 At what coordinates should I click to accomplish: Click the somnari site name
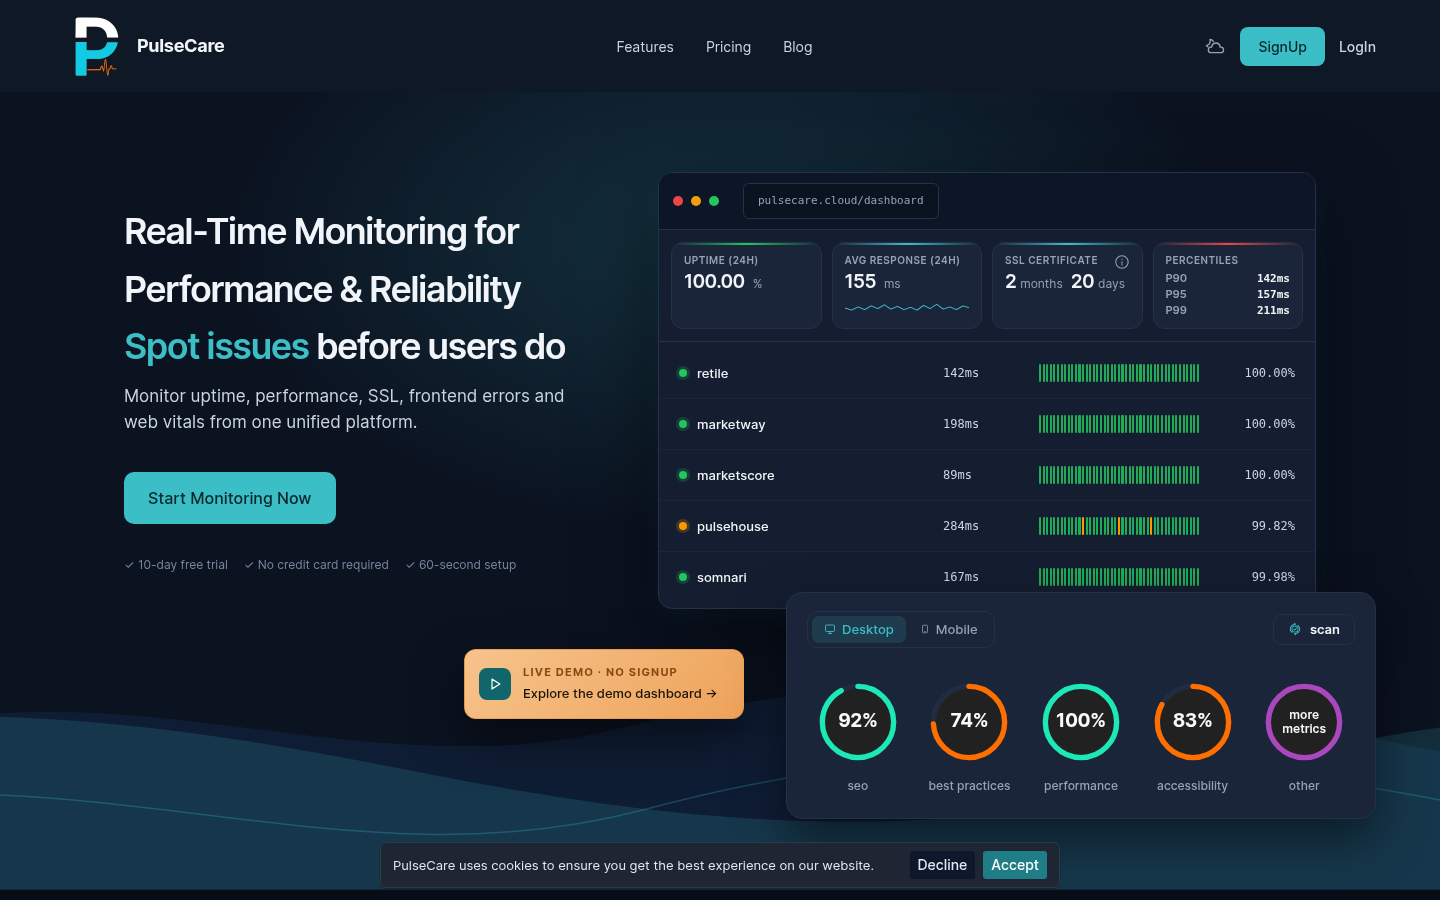[x=722, y=578]
